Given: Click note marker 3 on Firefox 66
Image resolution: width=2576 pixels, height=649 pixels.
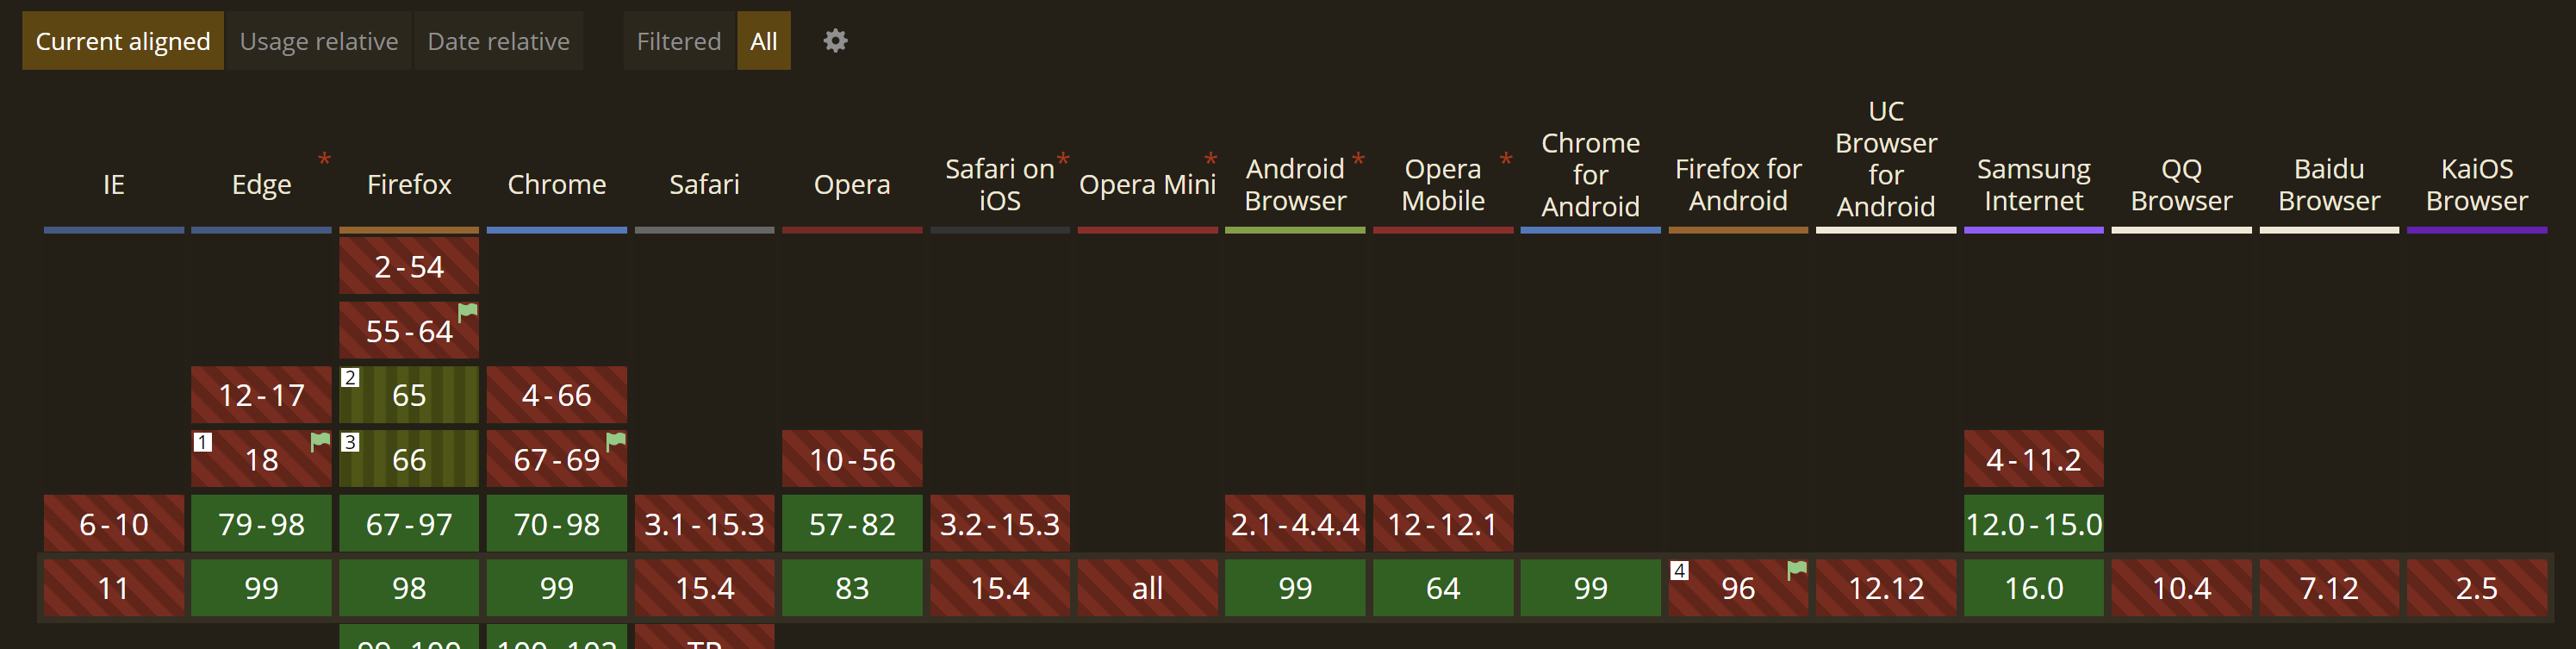Looking at the screenshot, I should (350, 442).
